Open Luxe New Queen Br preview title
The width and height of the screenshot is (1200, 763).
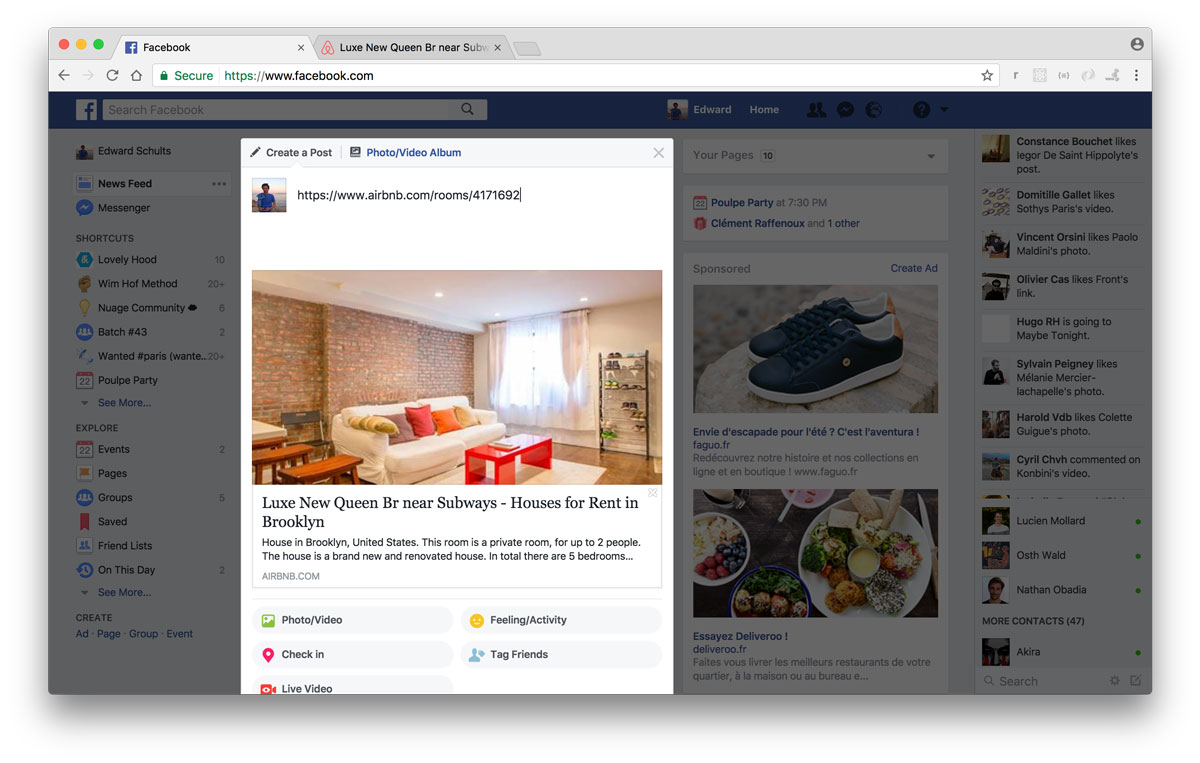(450, 512)
